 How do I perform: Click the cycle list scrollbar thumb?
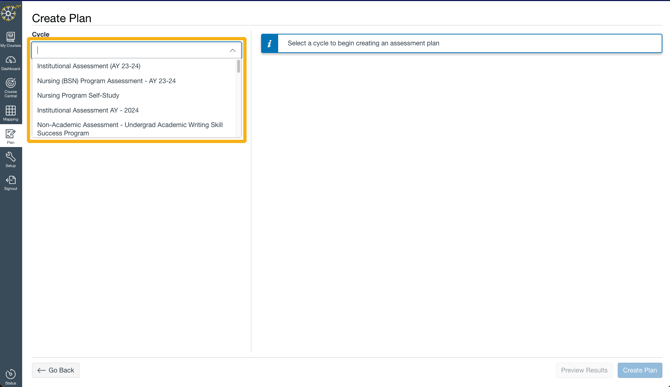click(x=238, y=67)
